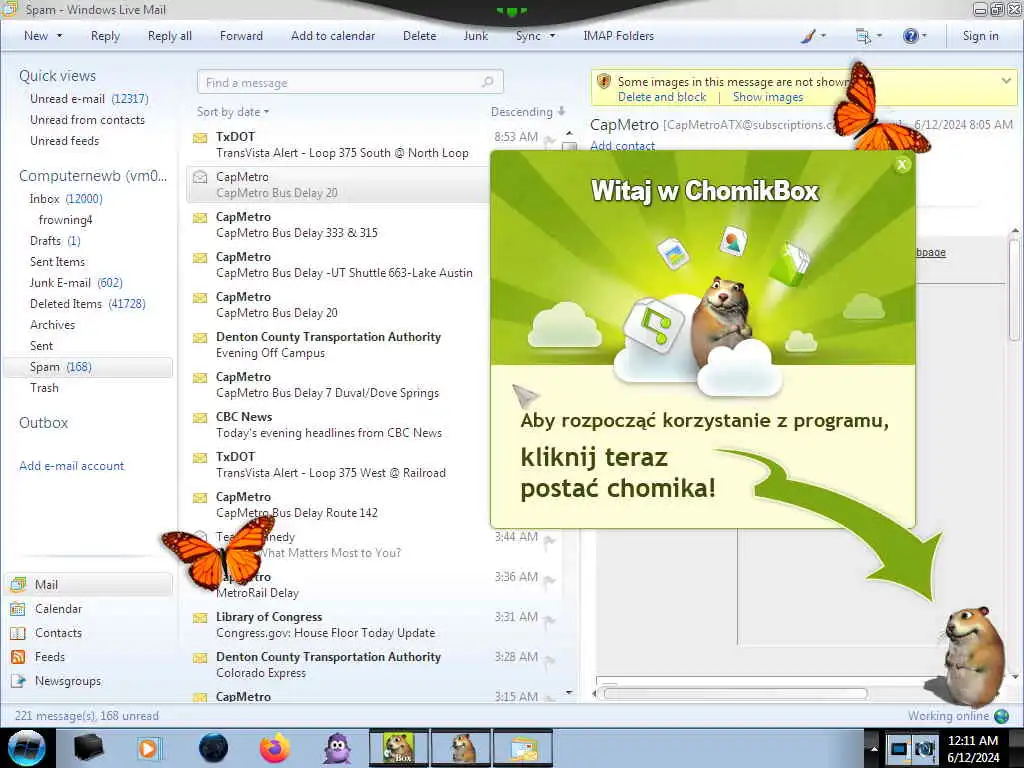Click Forward in the toolbar
This screenshot has height=768, width=1024.
[x=241, y=36]
